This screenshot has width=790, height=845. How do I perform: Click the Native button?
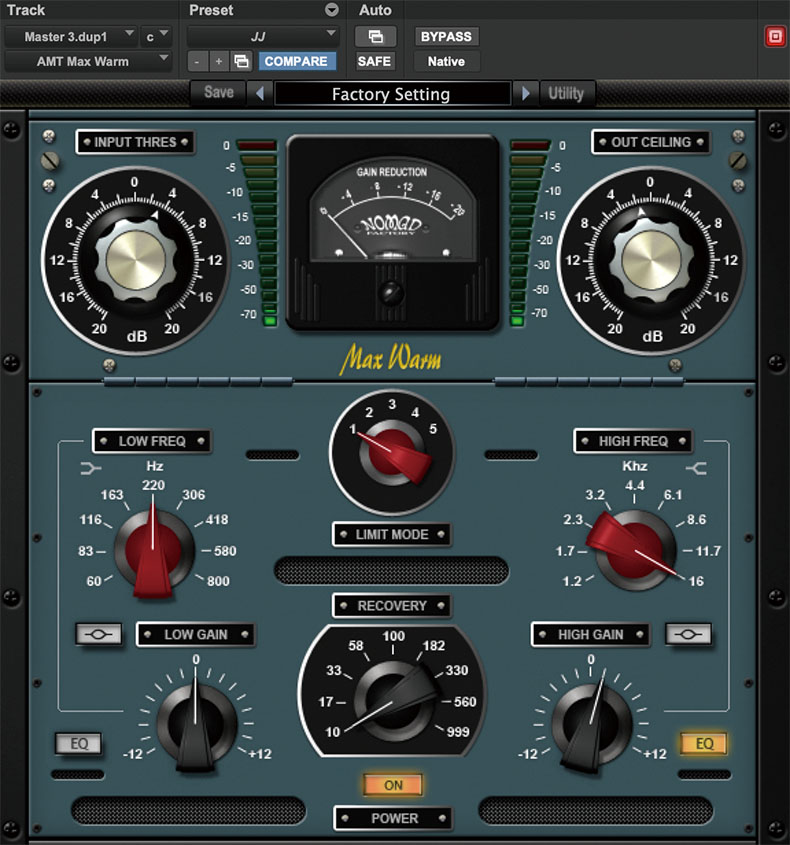click(446, 61)
